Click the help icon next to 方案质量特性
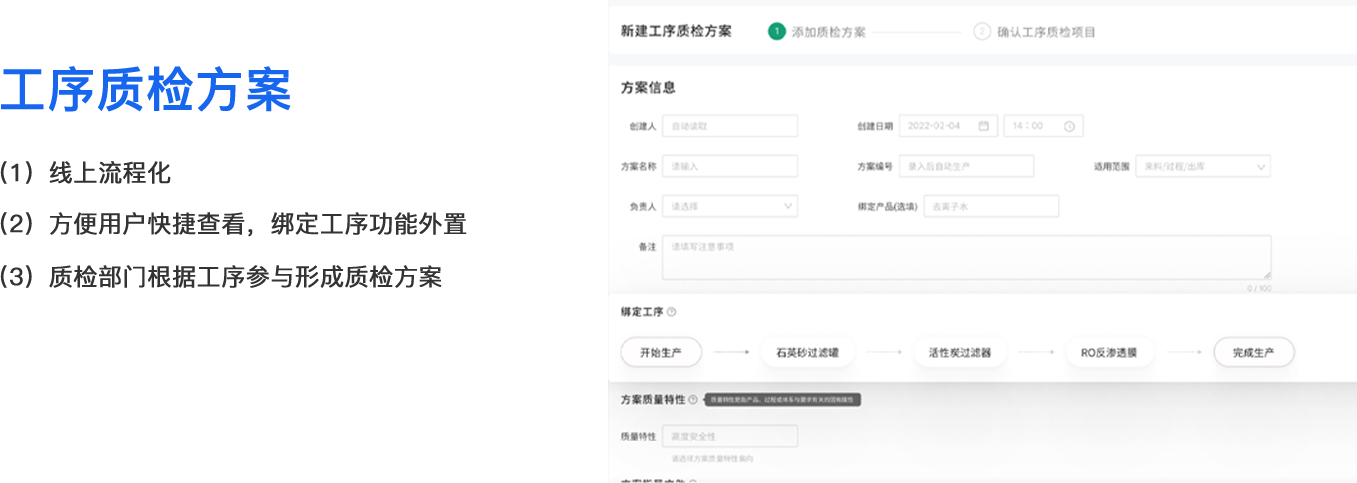 click(693, 400)
